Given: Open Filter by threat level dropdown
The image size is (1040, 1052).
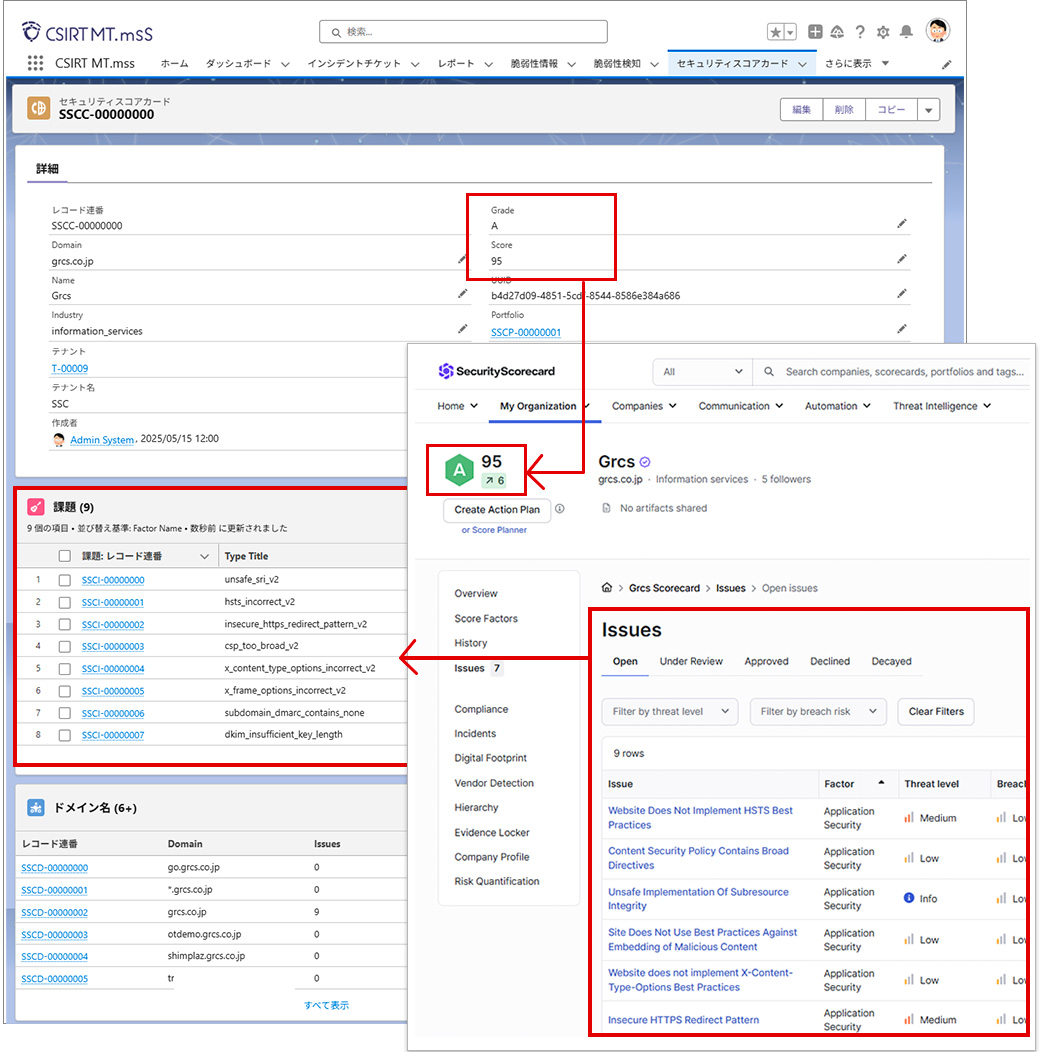Looking at the screenshot, I should tap(670, 711).
